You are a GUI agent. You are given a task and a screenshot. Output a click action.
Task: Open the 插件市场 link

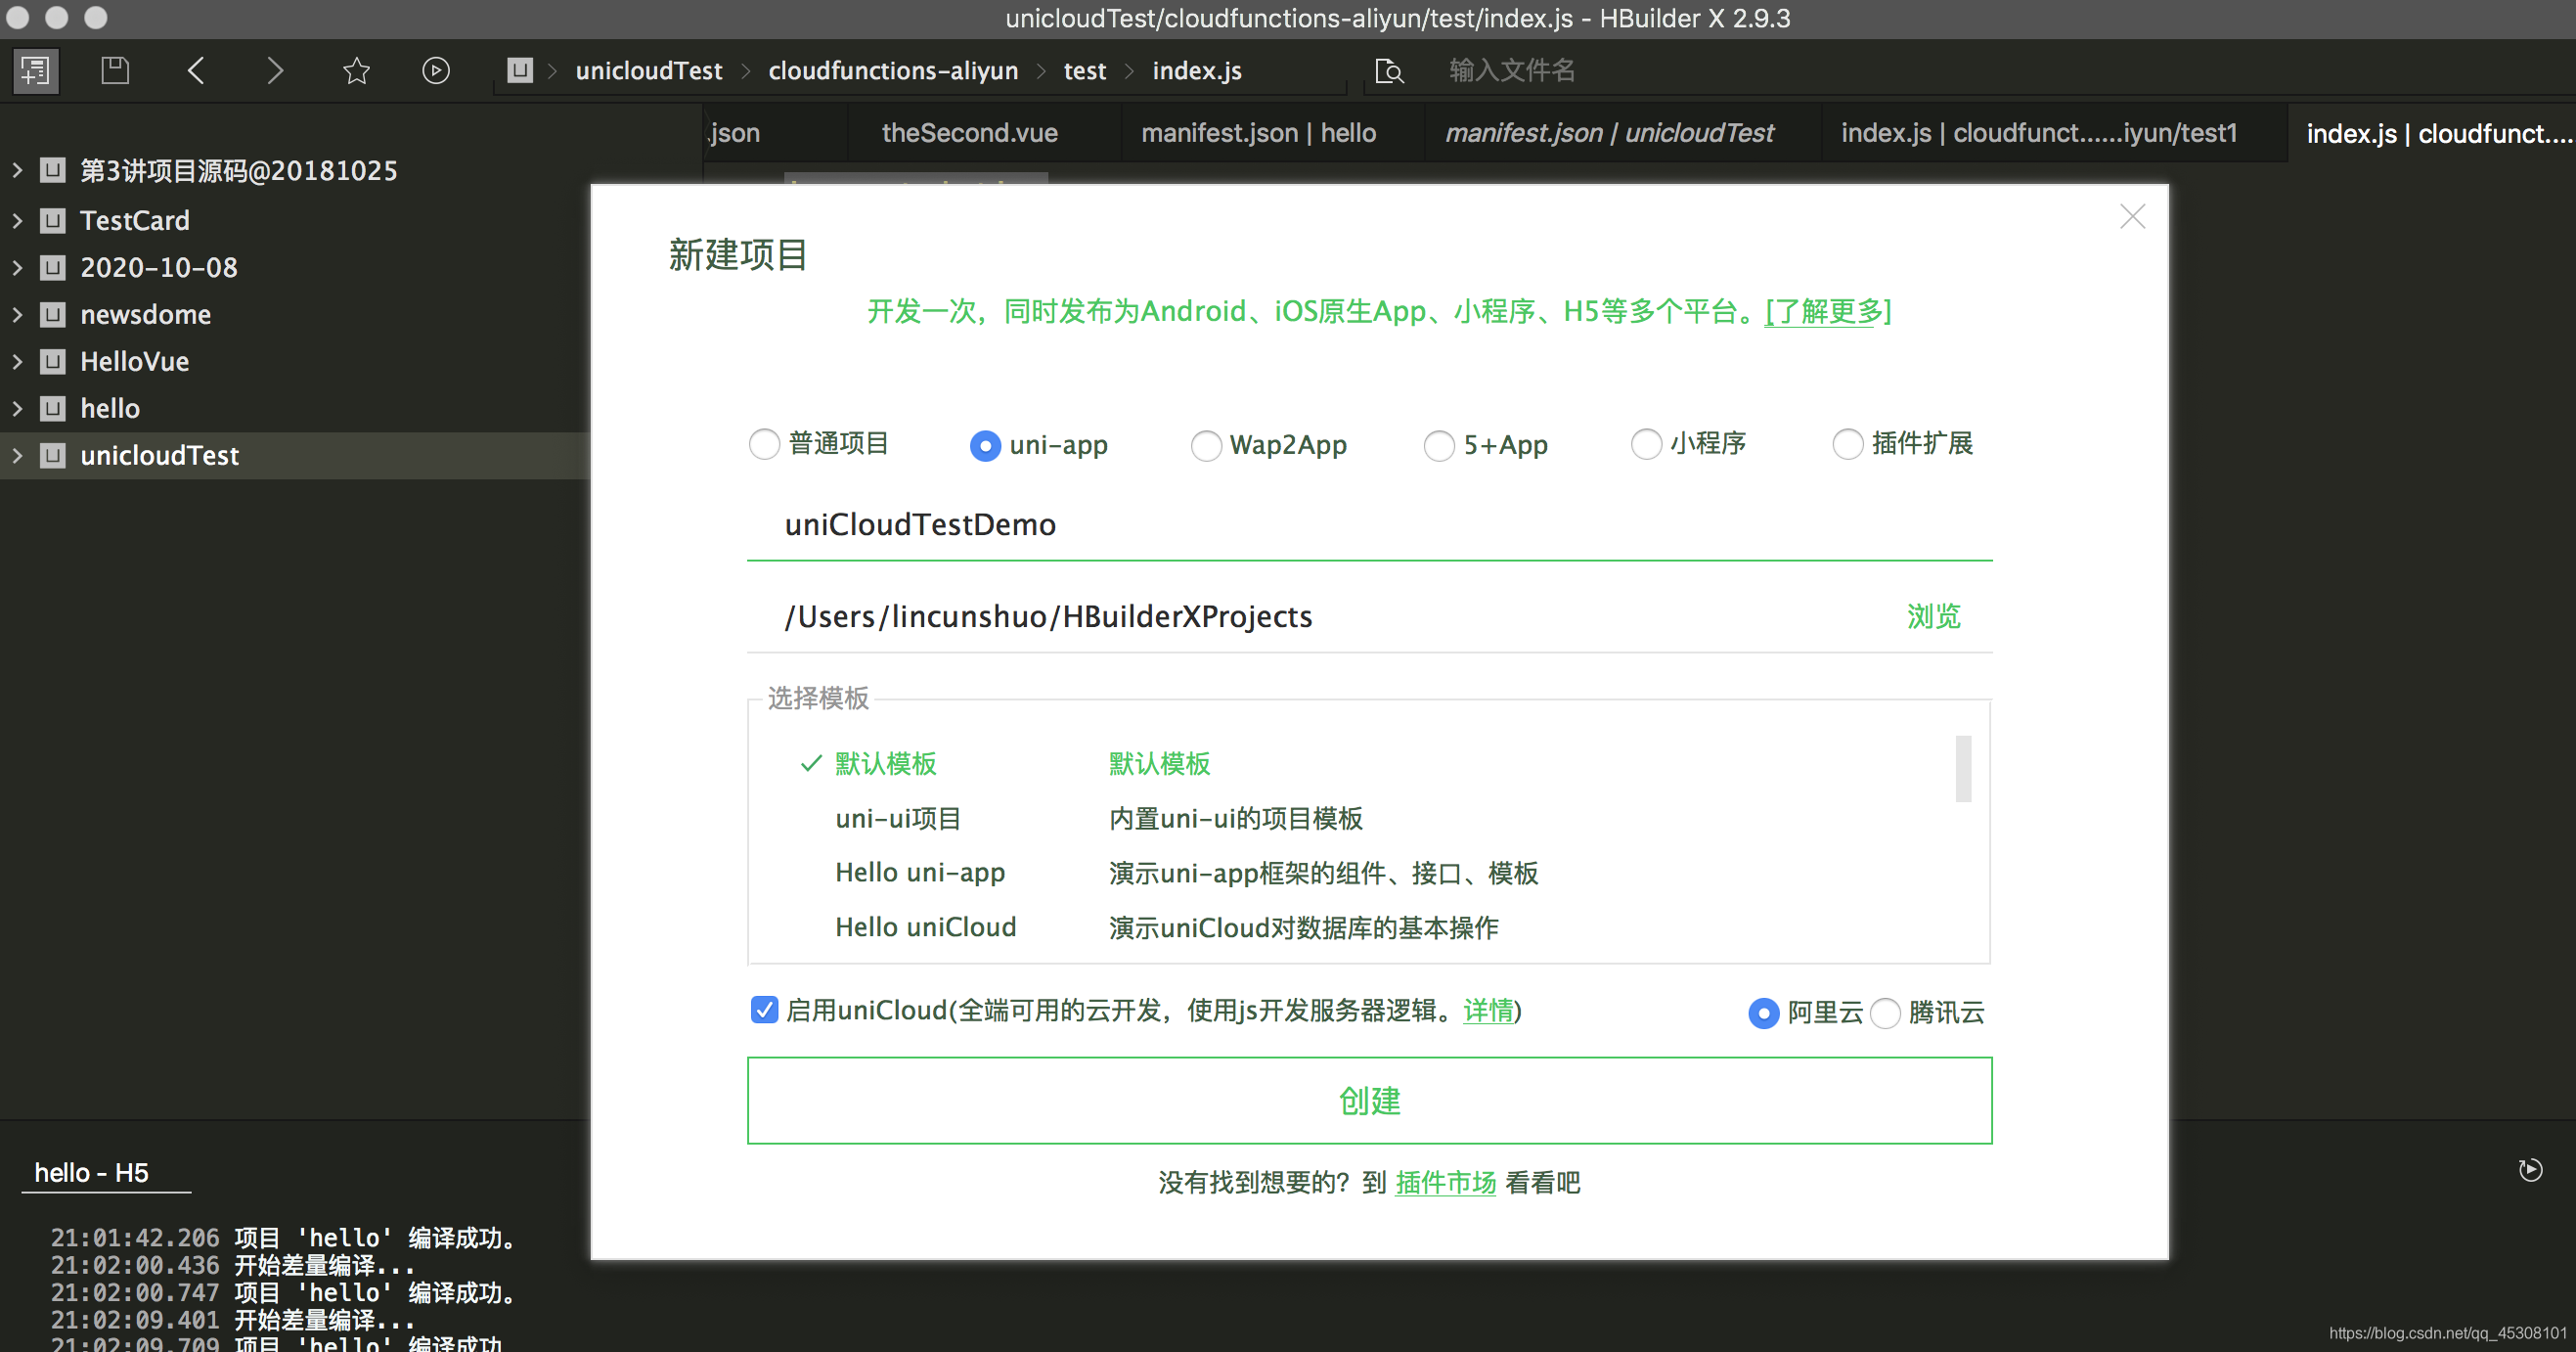click(x=1444, y=1183)
